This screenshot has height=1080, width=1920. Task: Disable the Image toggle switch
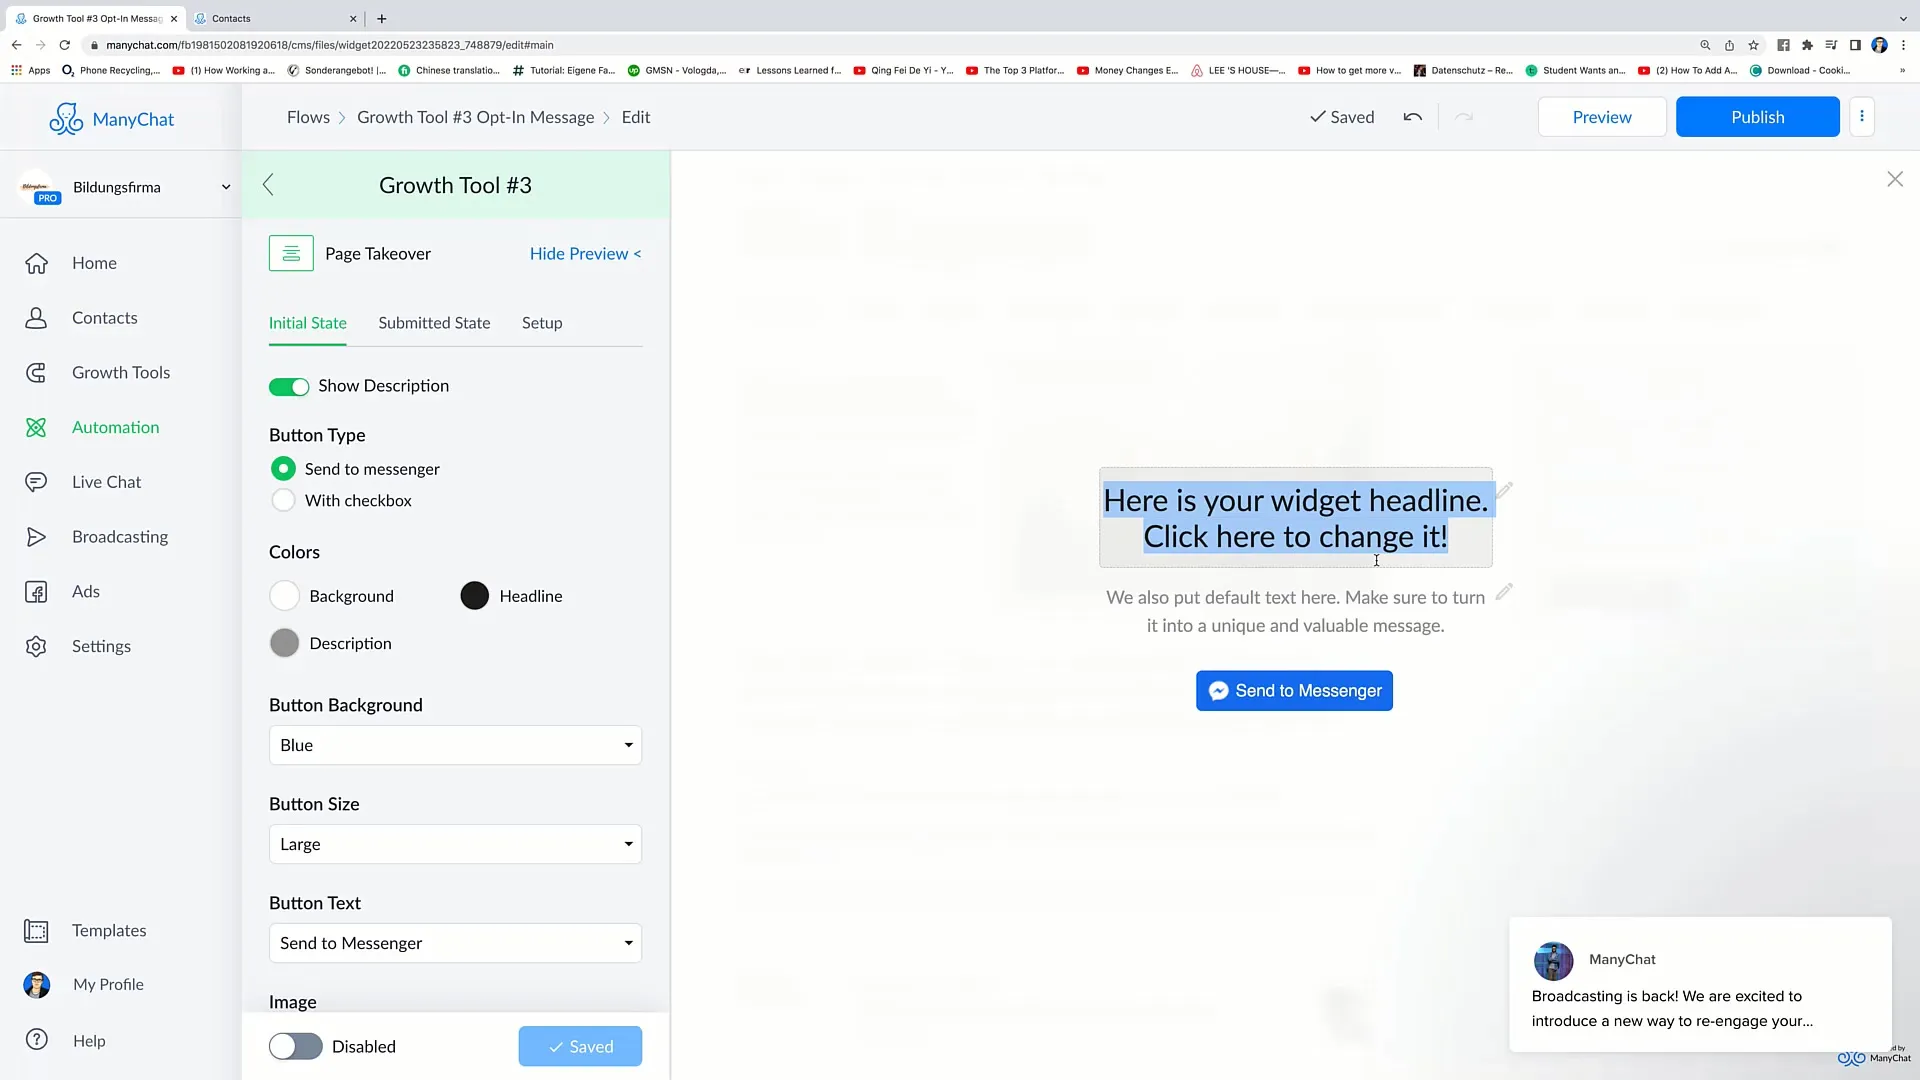tap(295, 1046)
